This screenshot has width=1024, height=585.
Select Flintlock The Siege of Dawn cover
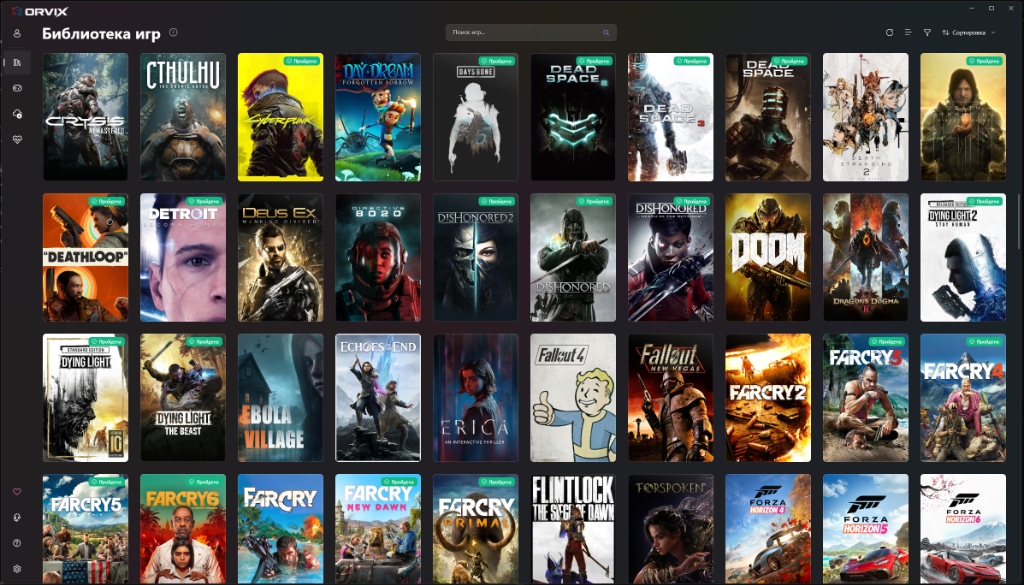(x=573, y=529)
